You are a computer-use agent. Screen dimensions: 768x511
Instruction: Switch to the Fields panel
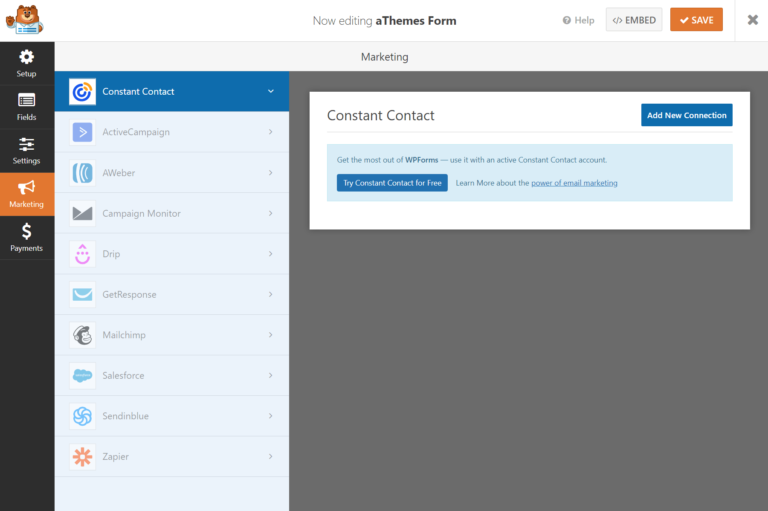(x=27, y=107)
